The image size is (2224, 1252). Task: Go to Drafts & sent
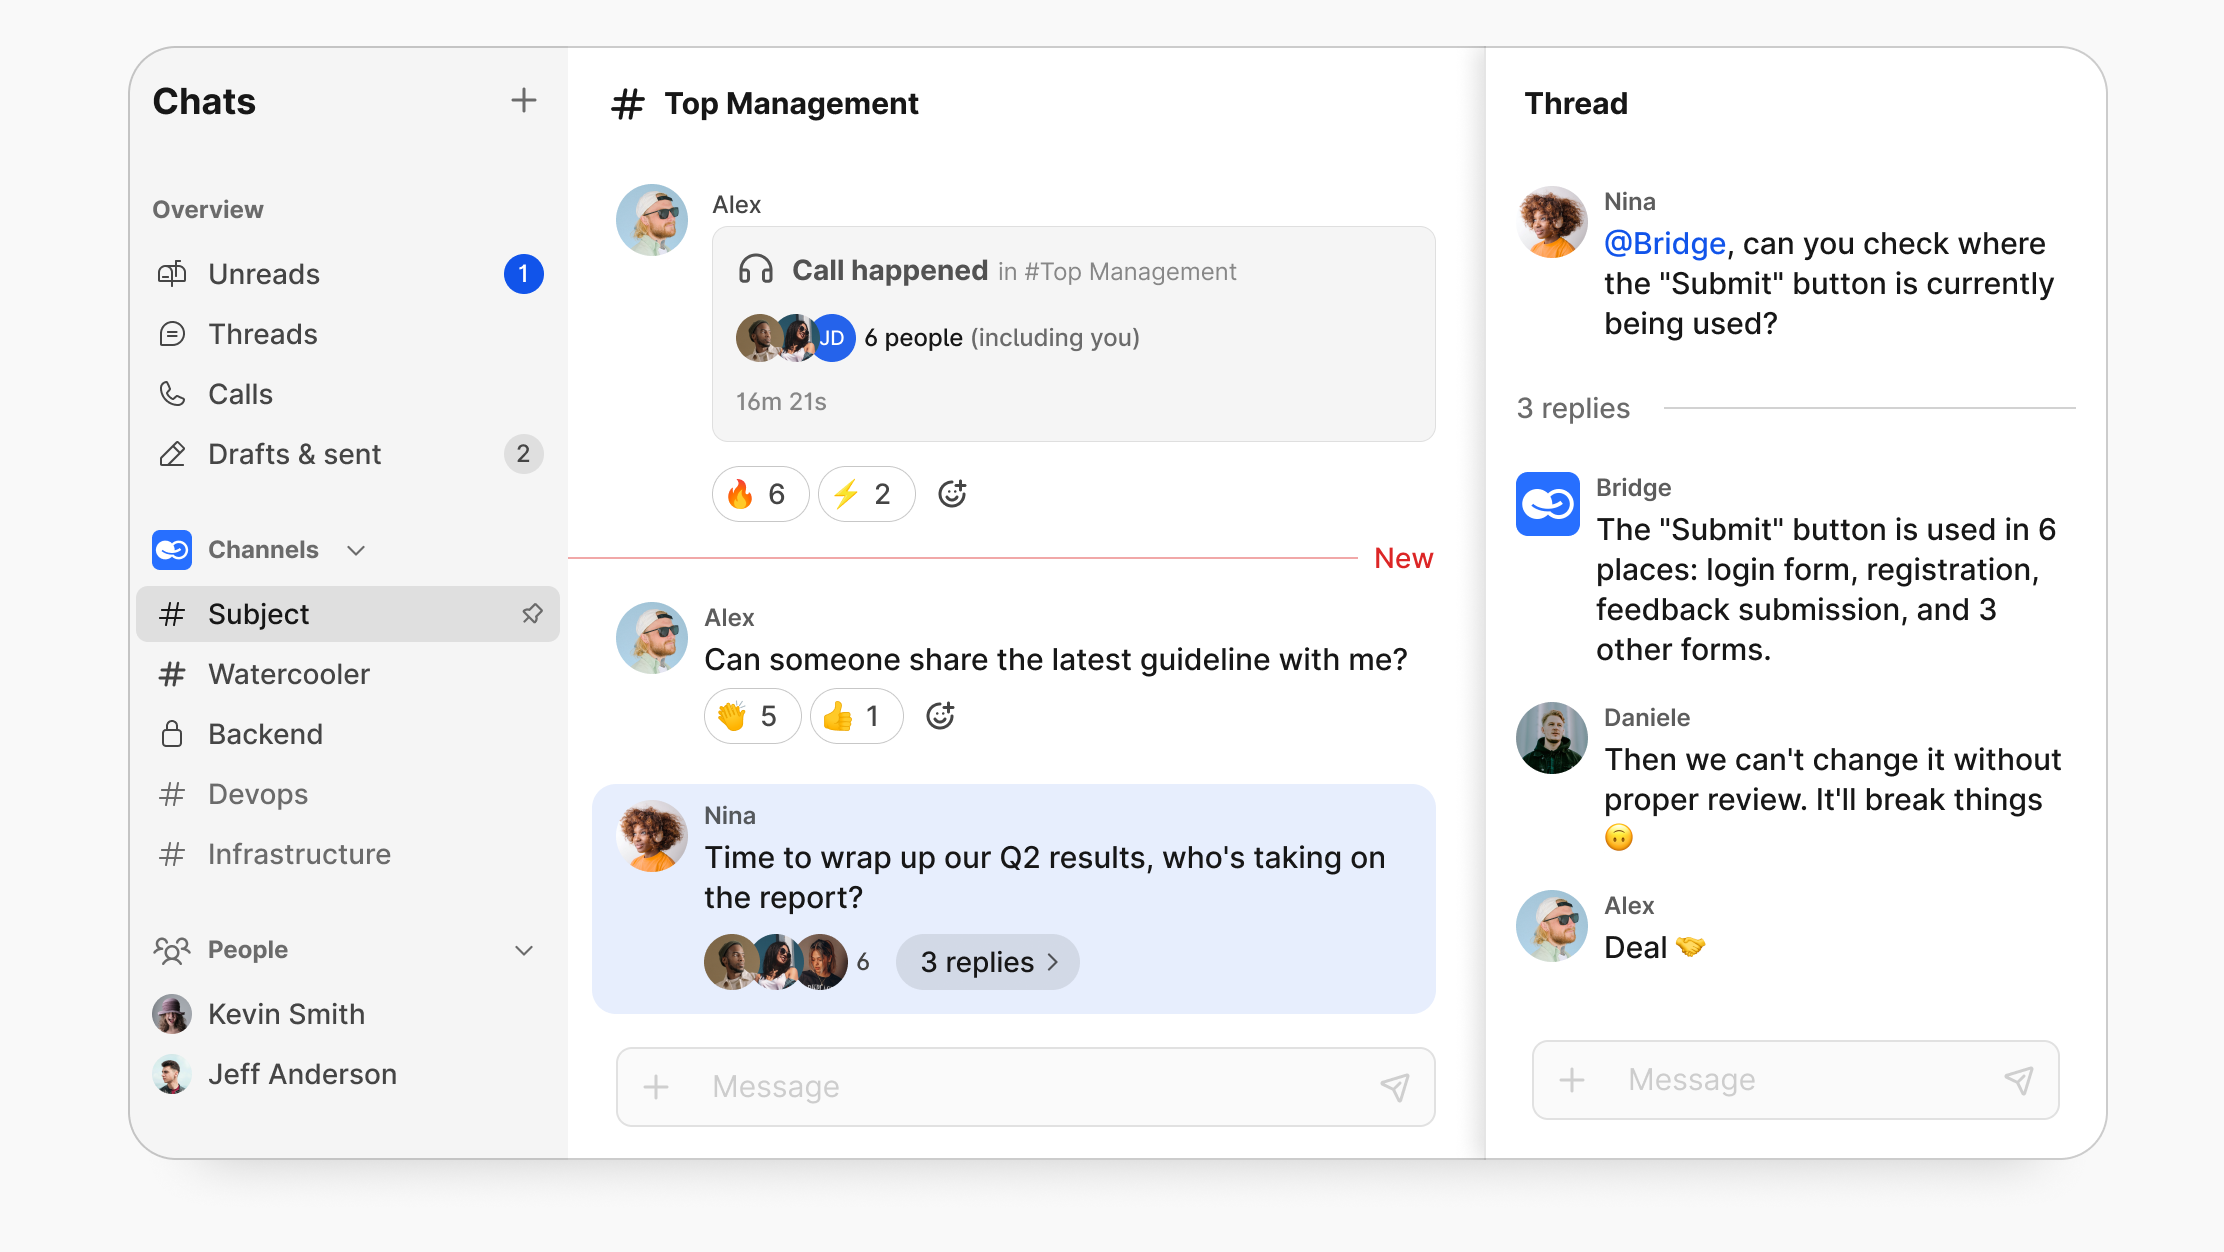coord(294,454)
